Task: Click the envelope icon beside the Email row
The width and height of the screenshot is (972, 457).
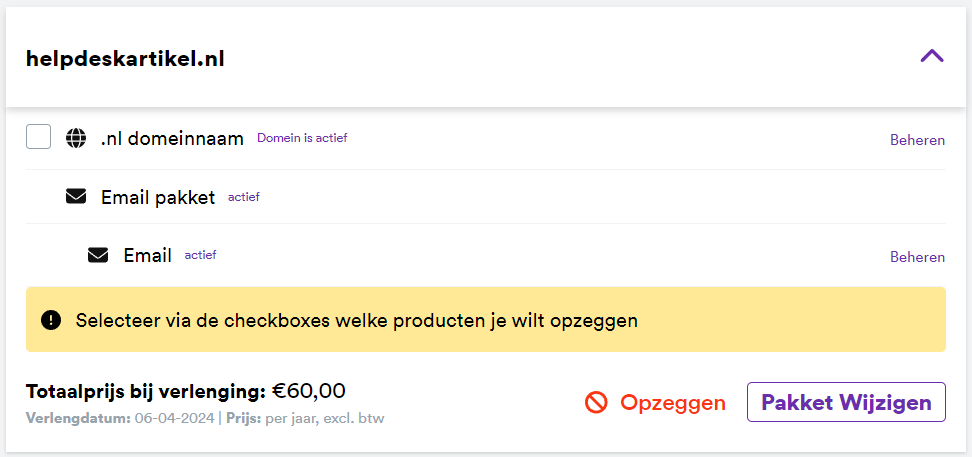Action: [98, 255]
